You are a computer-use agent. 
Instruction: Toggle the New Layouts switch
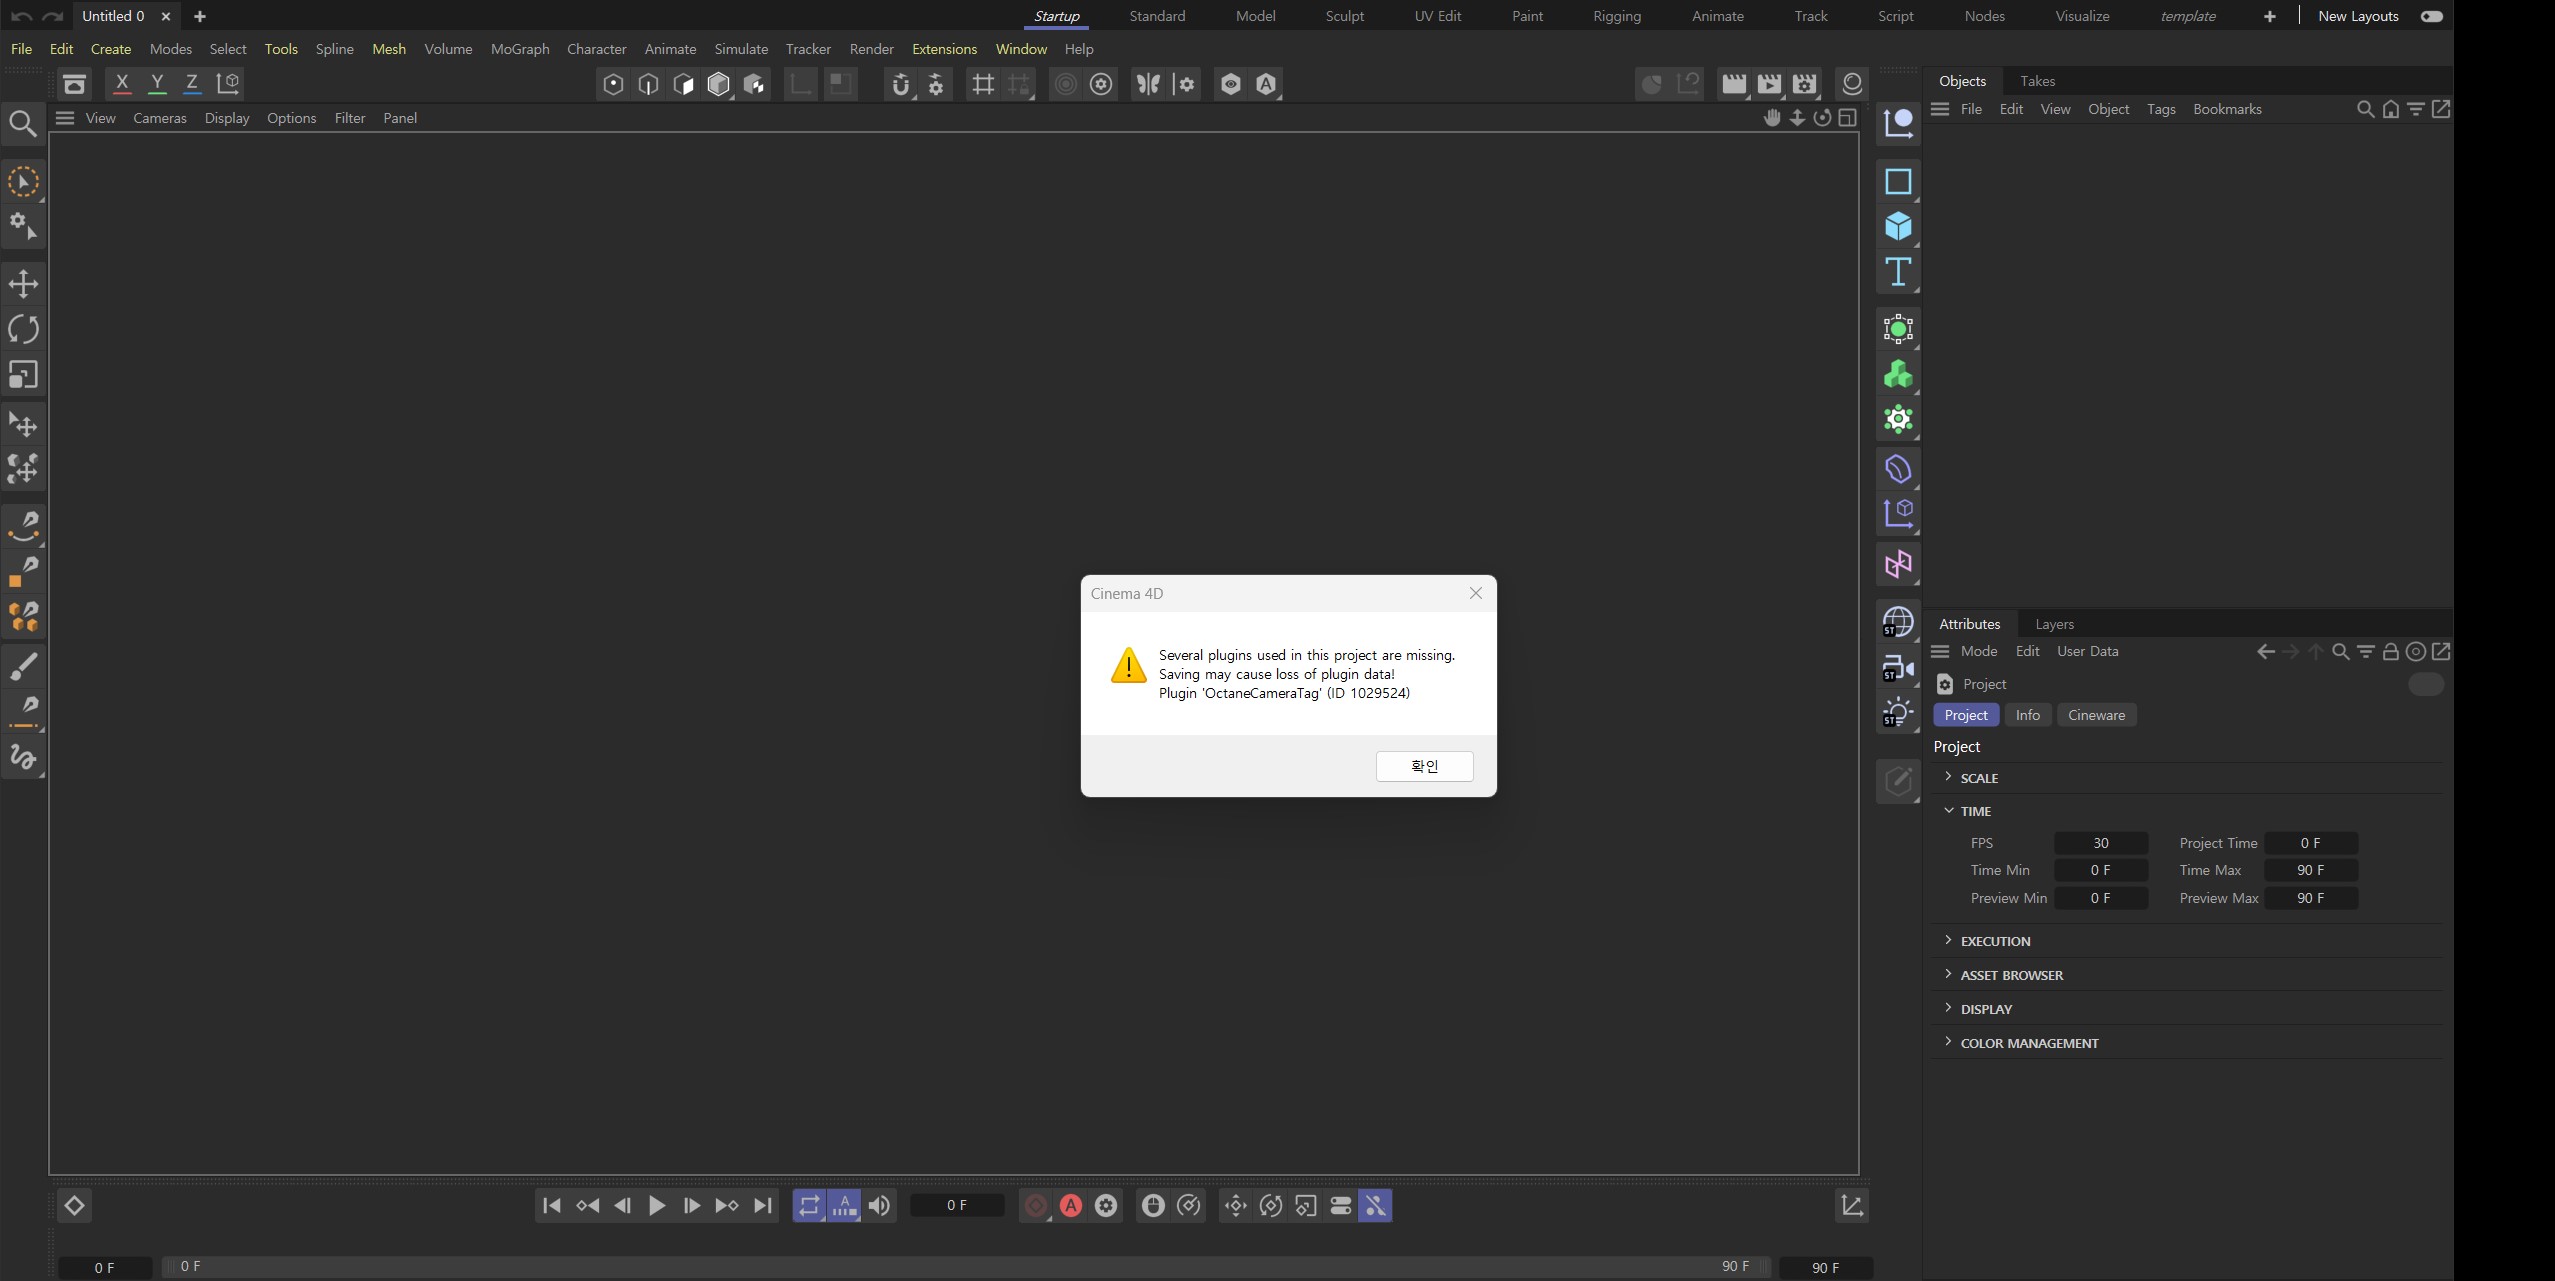2431,16
